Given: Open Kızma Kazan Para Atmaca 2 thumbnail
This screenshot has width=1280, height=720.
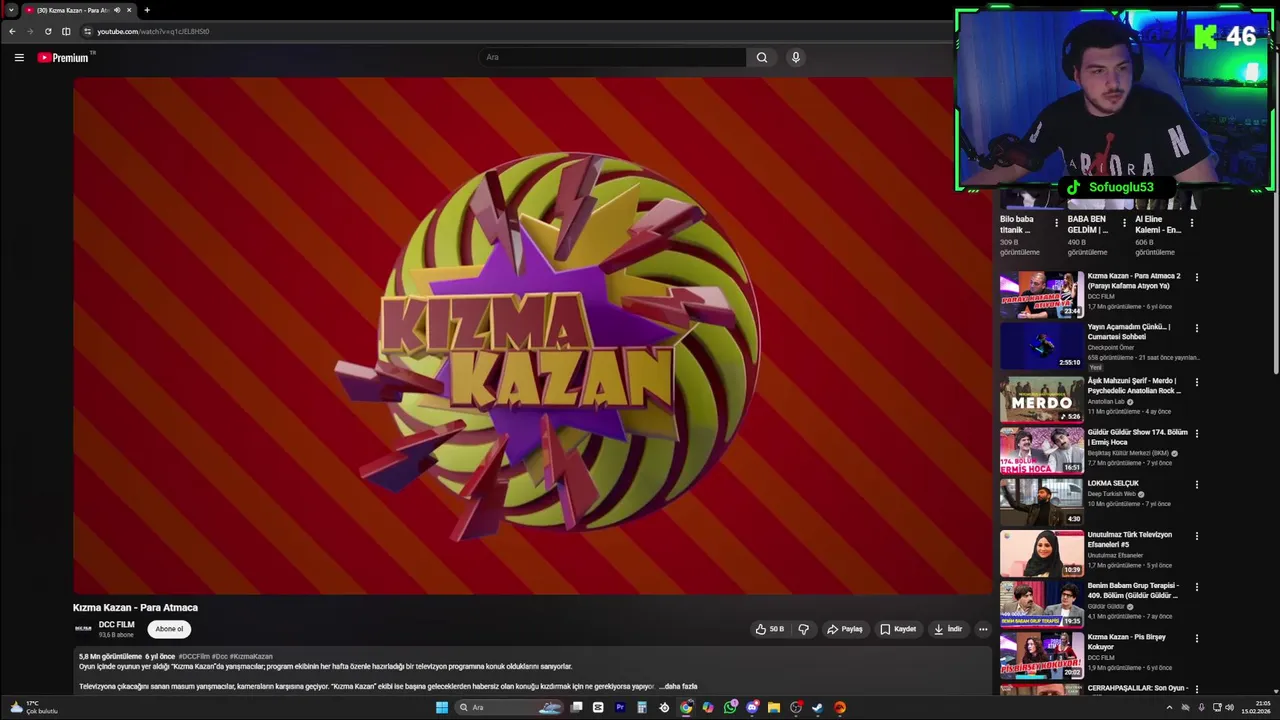Looking at the screenshot, I should coord(1042,295).
